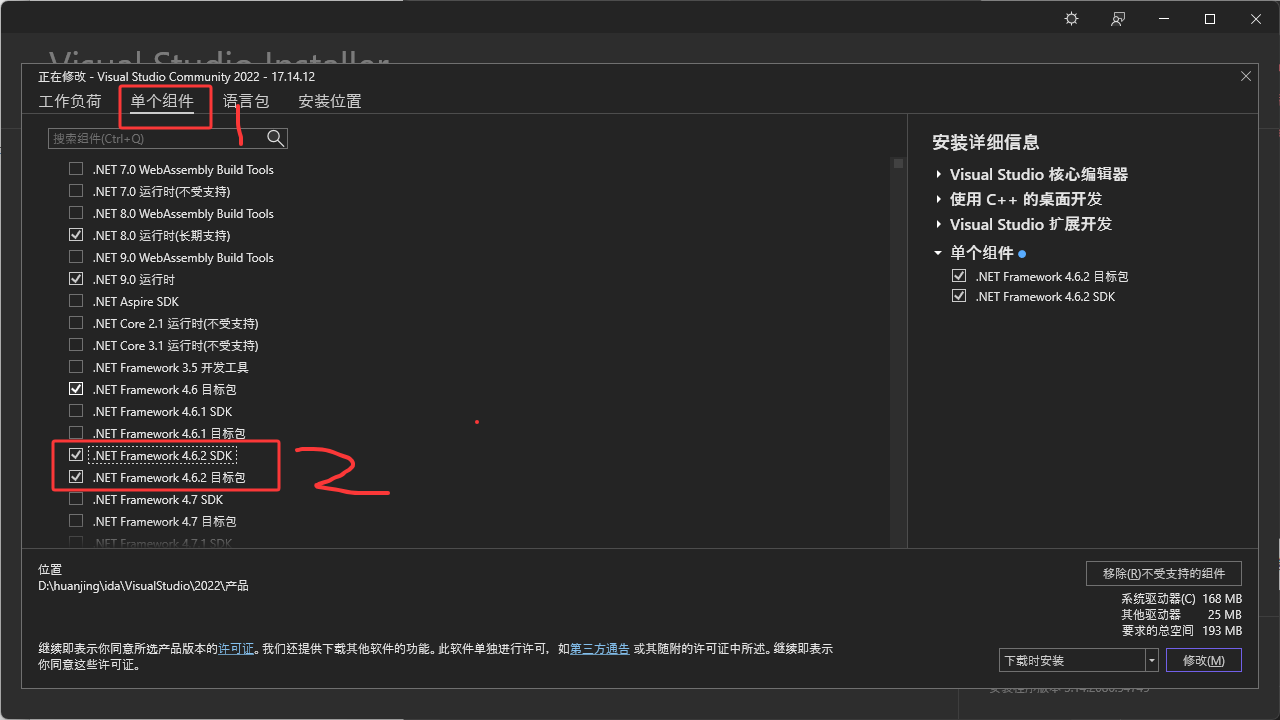Check .NET 9.0 WebAssembly Build Tools
Image resolution: width=1280 pixels, height=720 pixels.
pos(76,257)
